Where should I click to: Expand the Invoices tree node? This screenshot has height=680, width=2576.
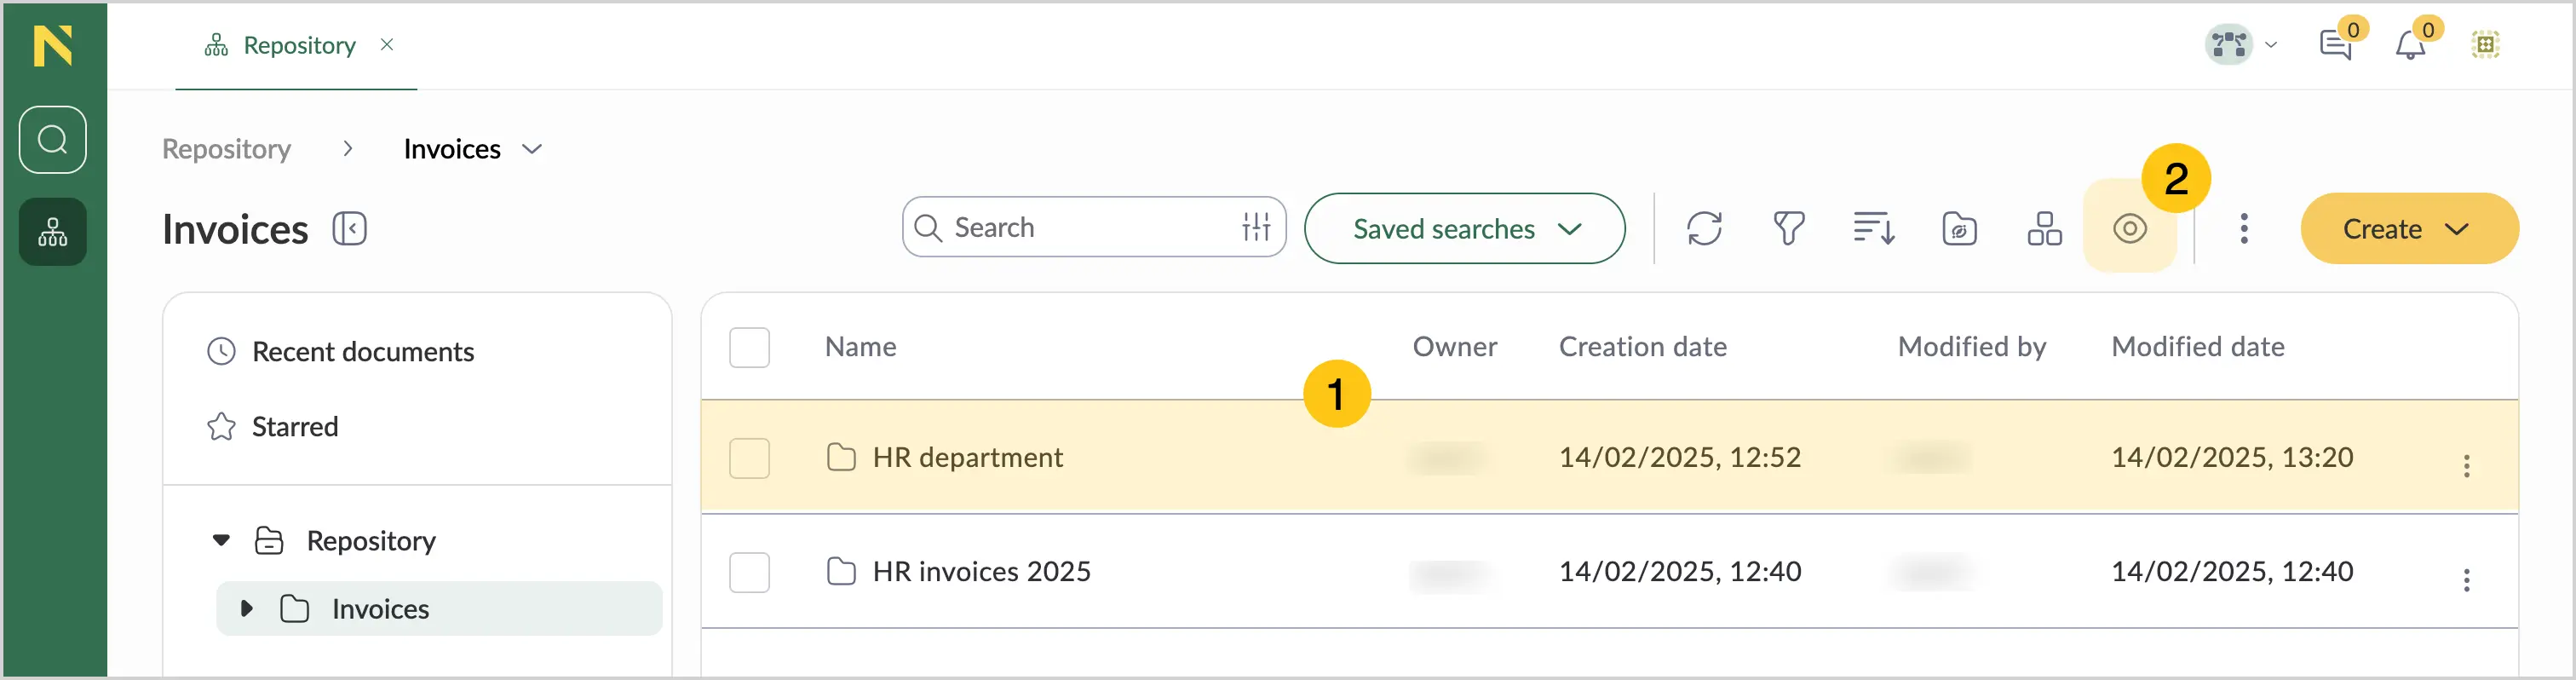[246, 609]
